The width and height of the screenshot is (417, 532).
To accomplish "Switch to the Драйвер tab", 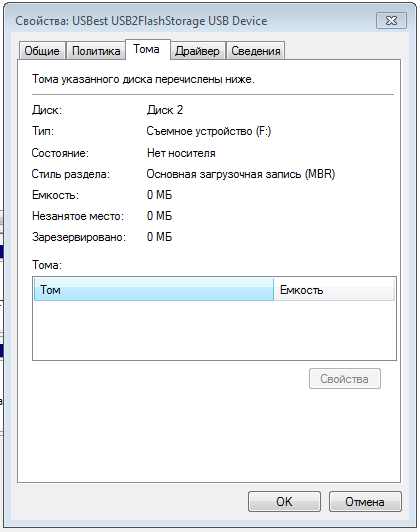I will (197, 51).
